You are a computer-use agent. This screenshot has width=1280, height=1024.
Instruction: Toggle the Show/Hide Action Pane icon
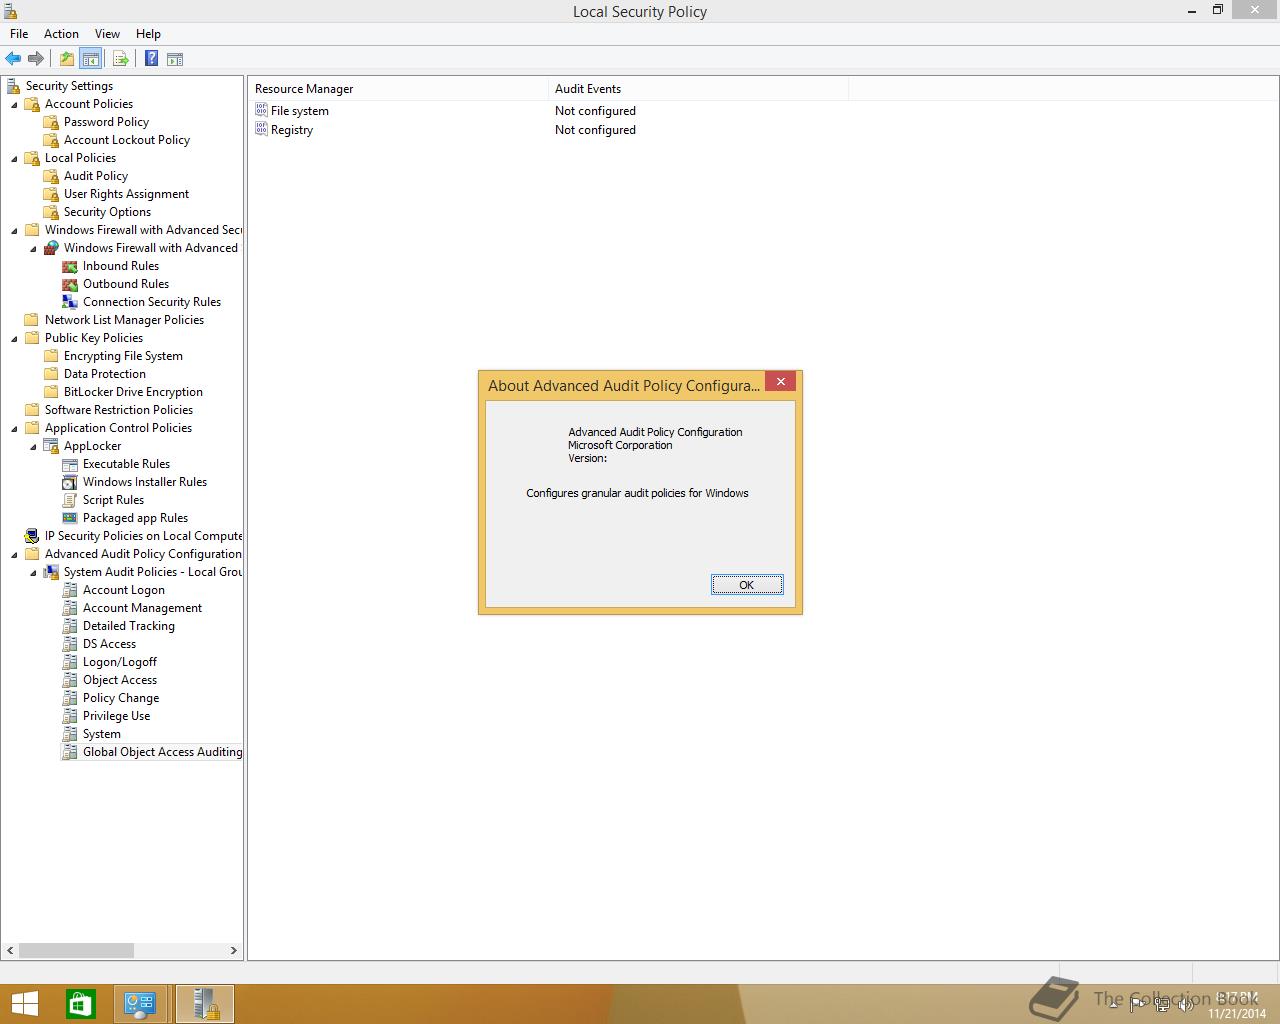175,59
